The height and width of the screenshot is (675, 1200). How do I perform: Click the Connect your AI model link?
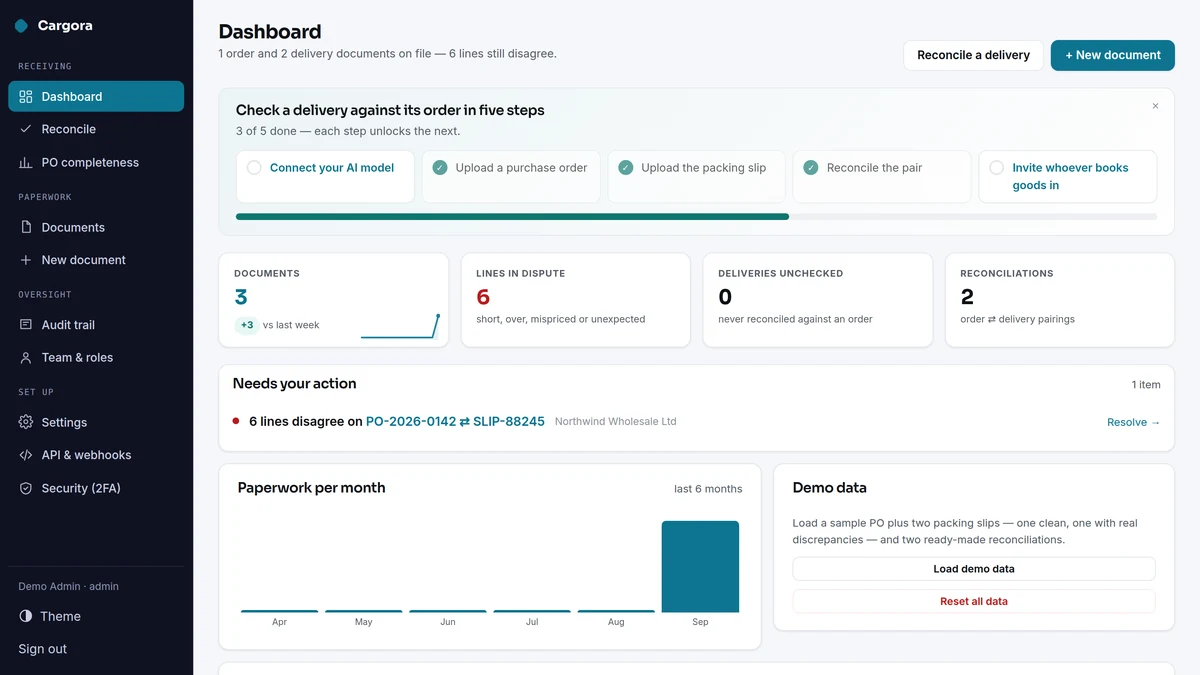332,168
